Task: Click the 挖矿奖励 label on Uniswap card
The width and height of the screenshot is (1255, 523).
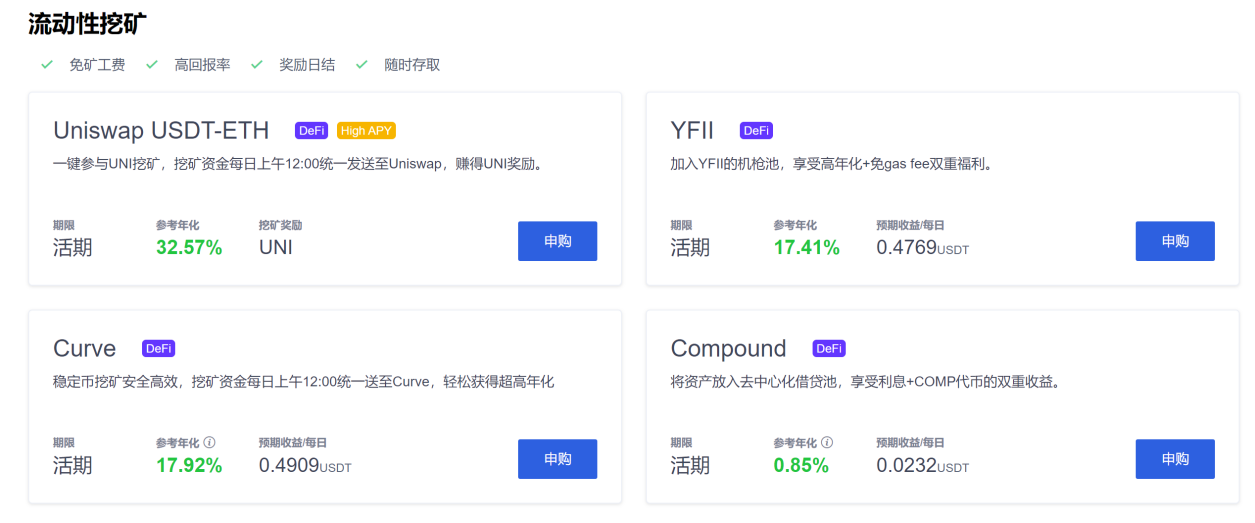Action: (280, 225)
